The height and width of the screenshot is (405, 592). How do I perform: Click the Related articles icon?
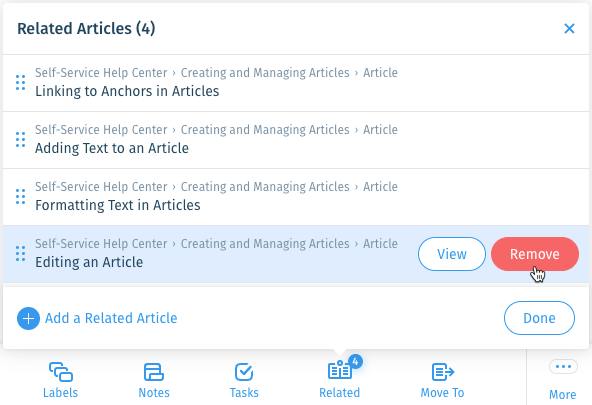coord(339,370)
